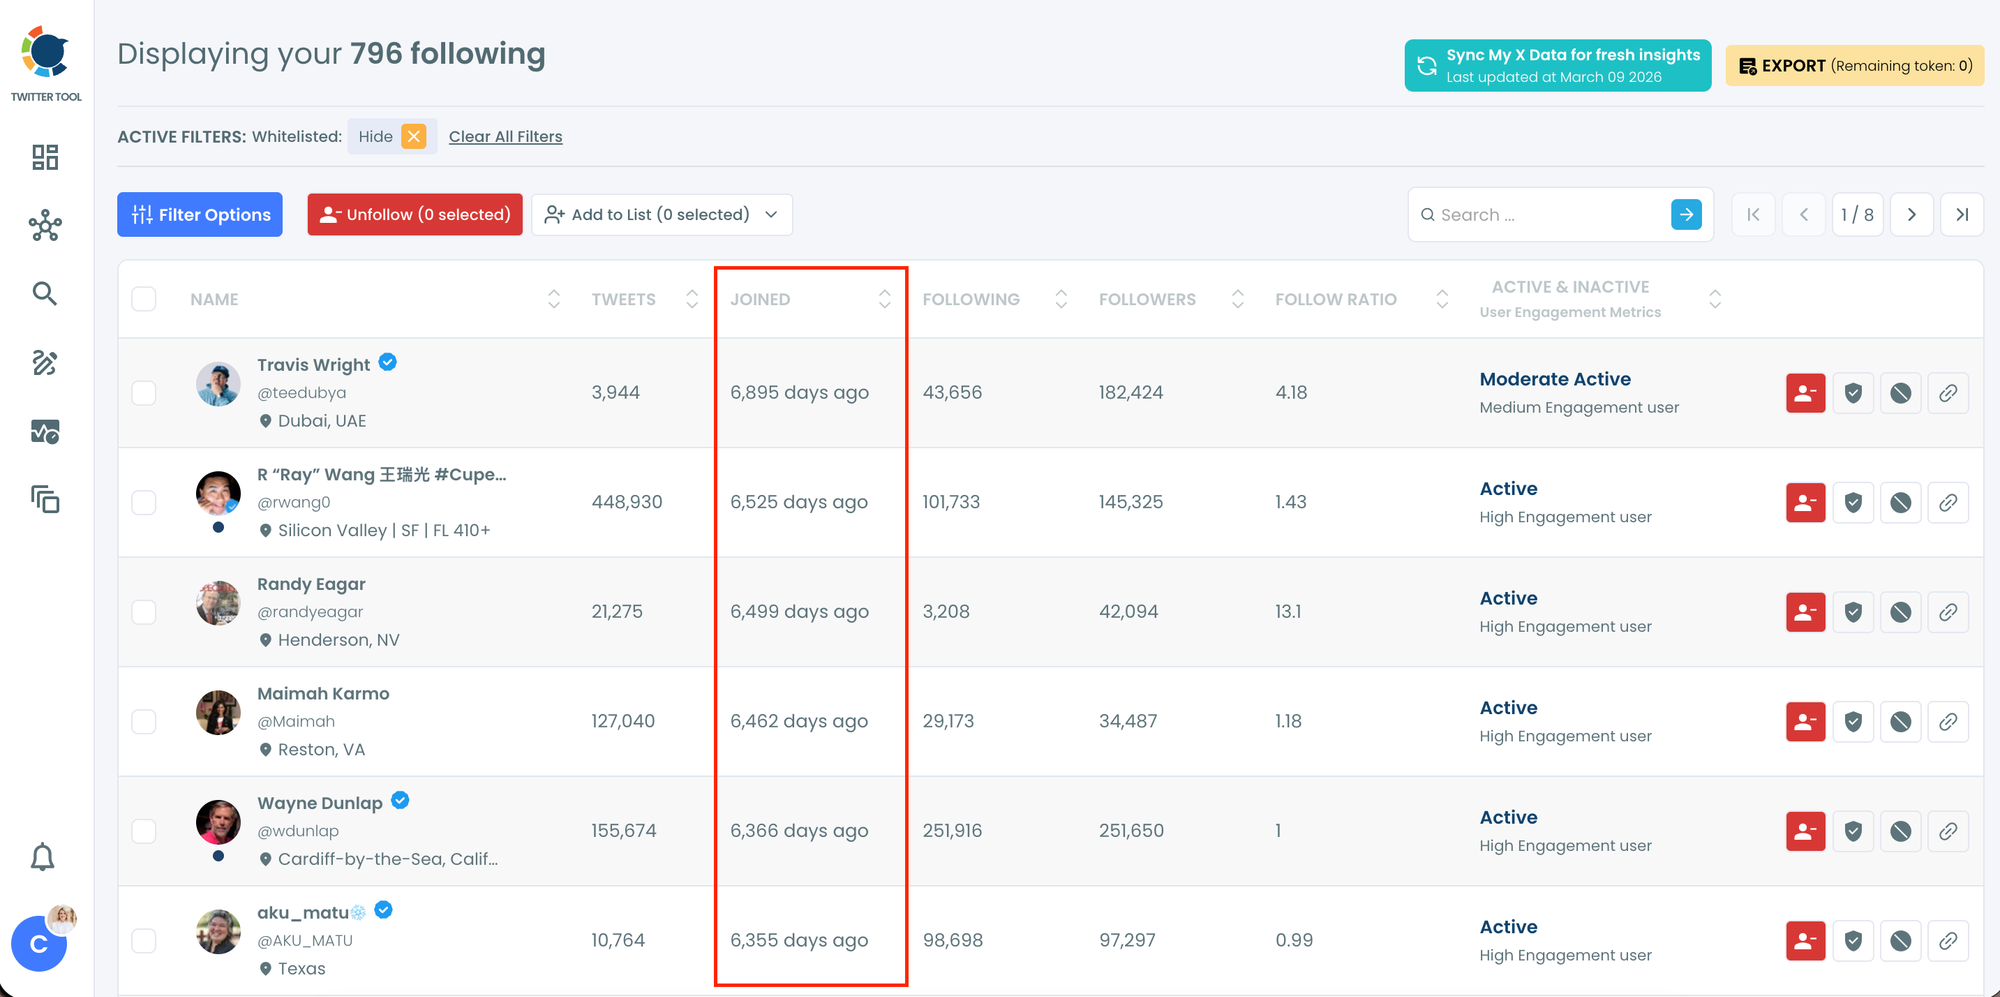Jump to the last page
The image size is (2000, 997).
click(x=1962, y=215)
